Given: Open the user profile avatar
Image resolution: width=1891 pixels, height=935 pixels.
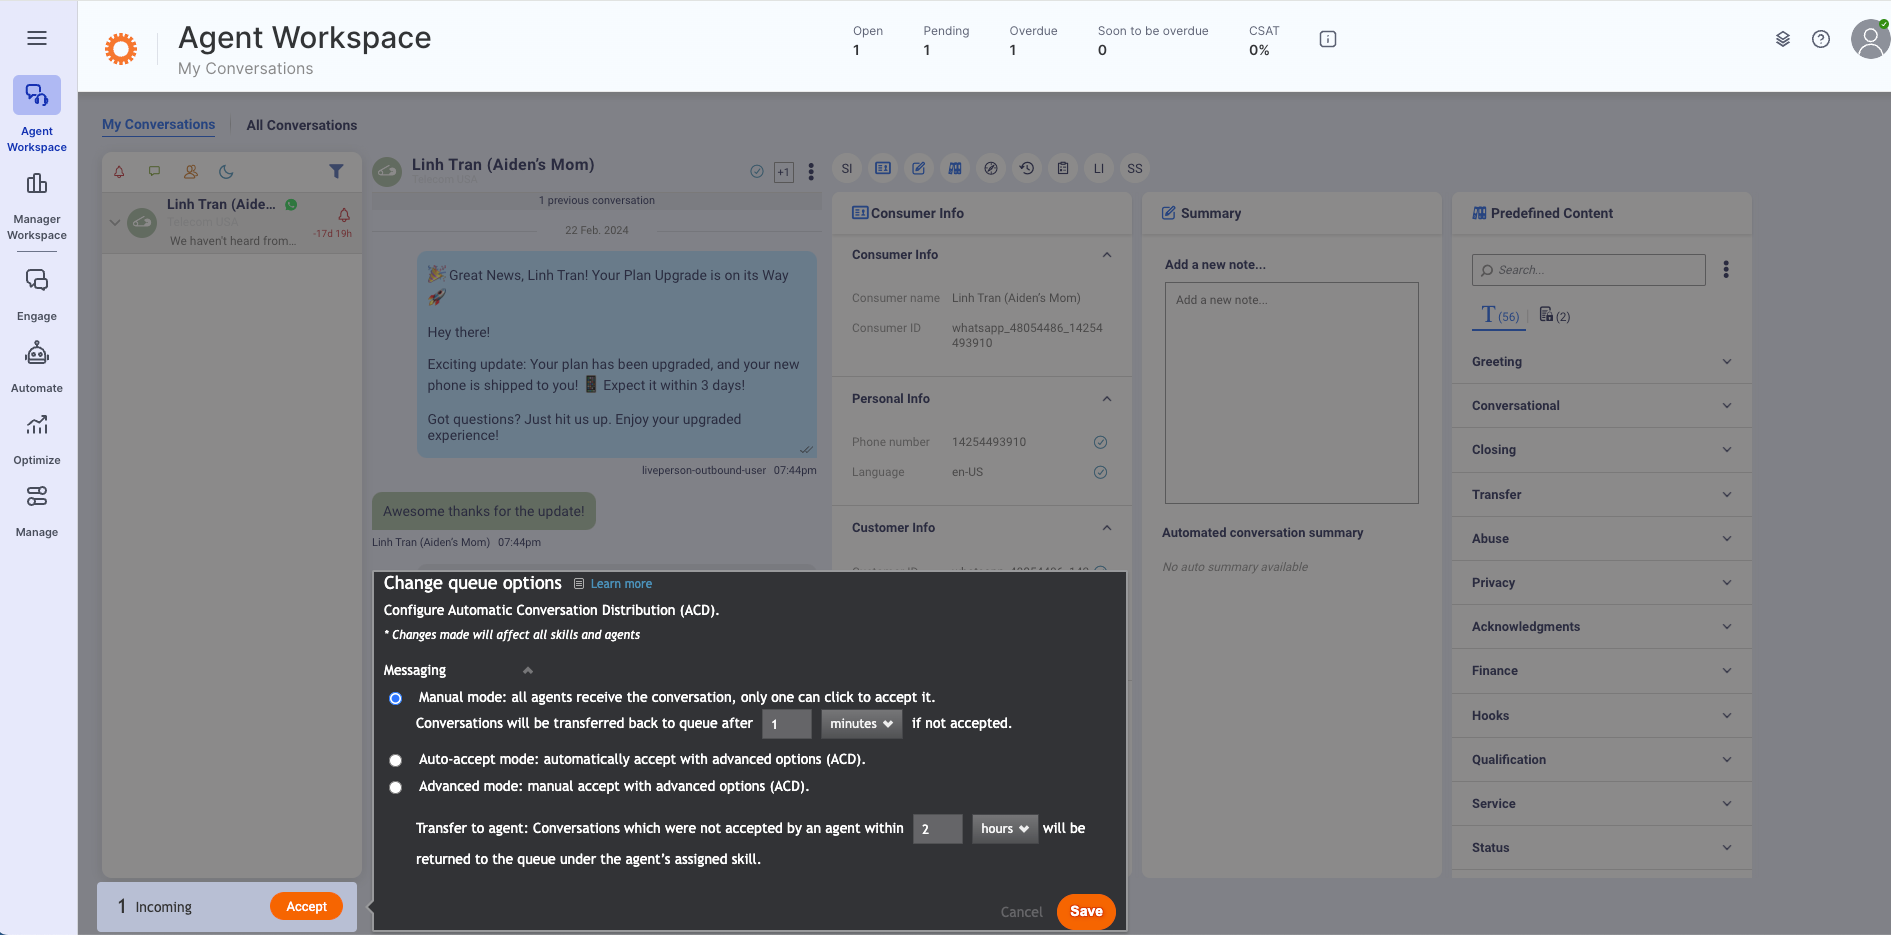Looking at the screenshot, I should pyautogui.click(x=1870, y=39).
